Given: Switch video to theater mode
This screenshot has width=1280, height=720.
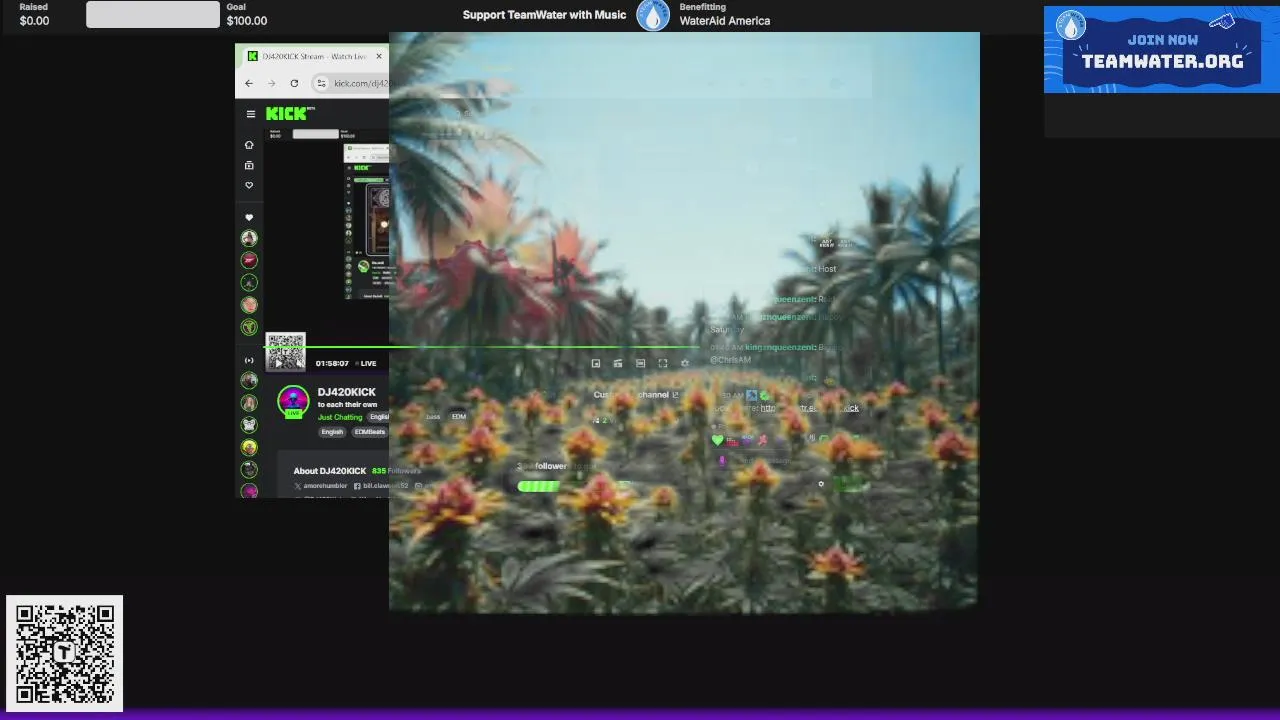Looking at the screenshot, I should 640,363.
